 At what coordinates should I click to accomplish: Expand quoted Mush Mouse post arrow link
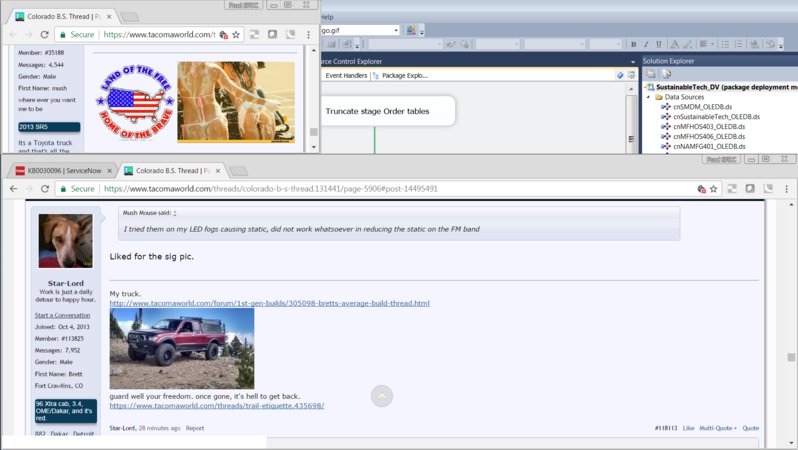(x=175, y=213)
